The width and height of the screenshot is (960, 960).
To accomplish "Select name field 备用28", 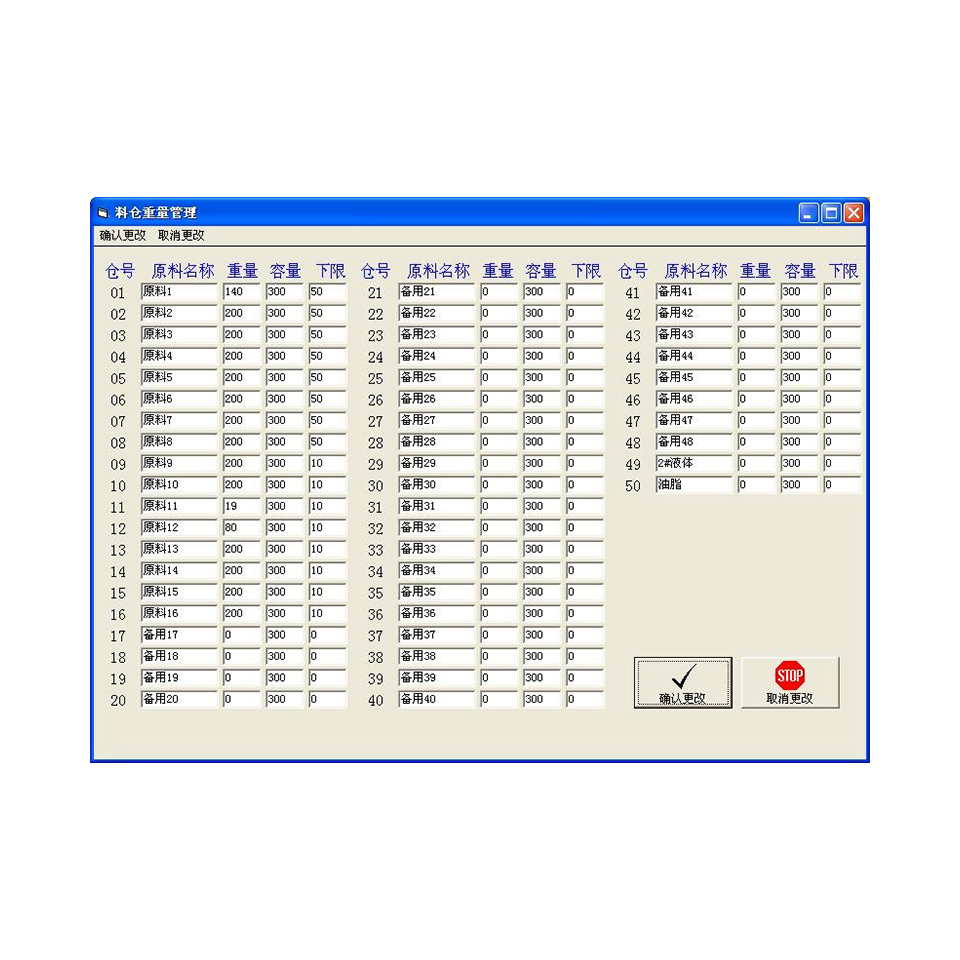I will (x=437, y=442).
